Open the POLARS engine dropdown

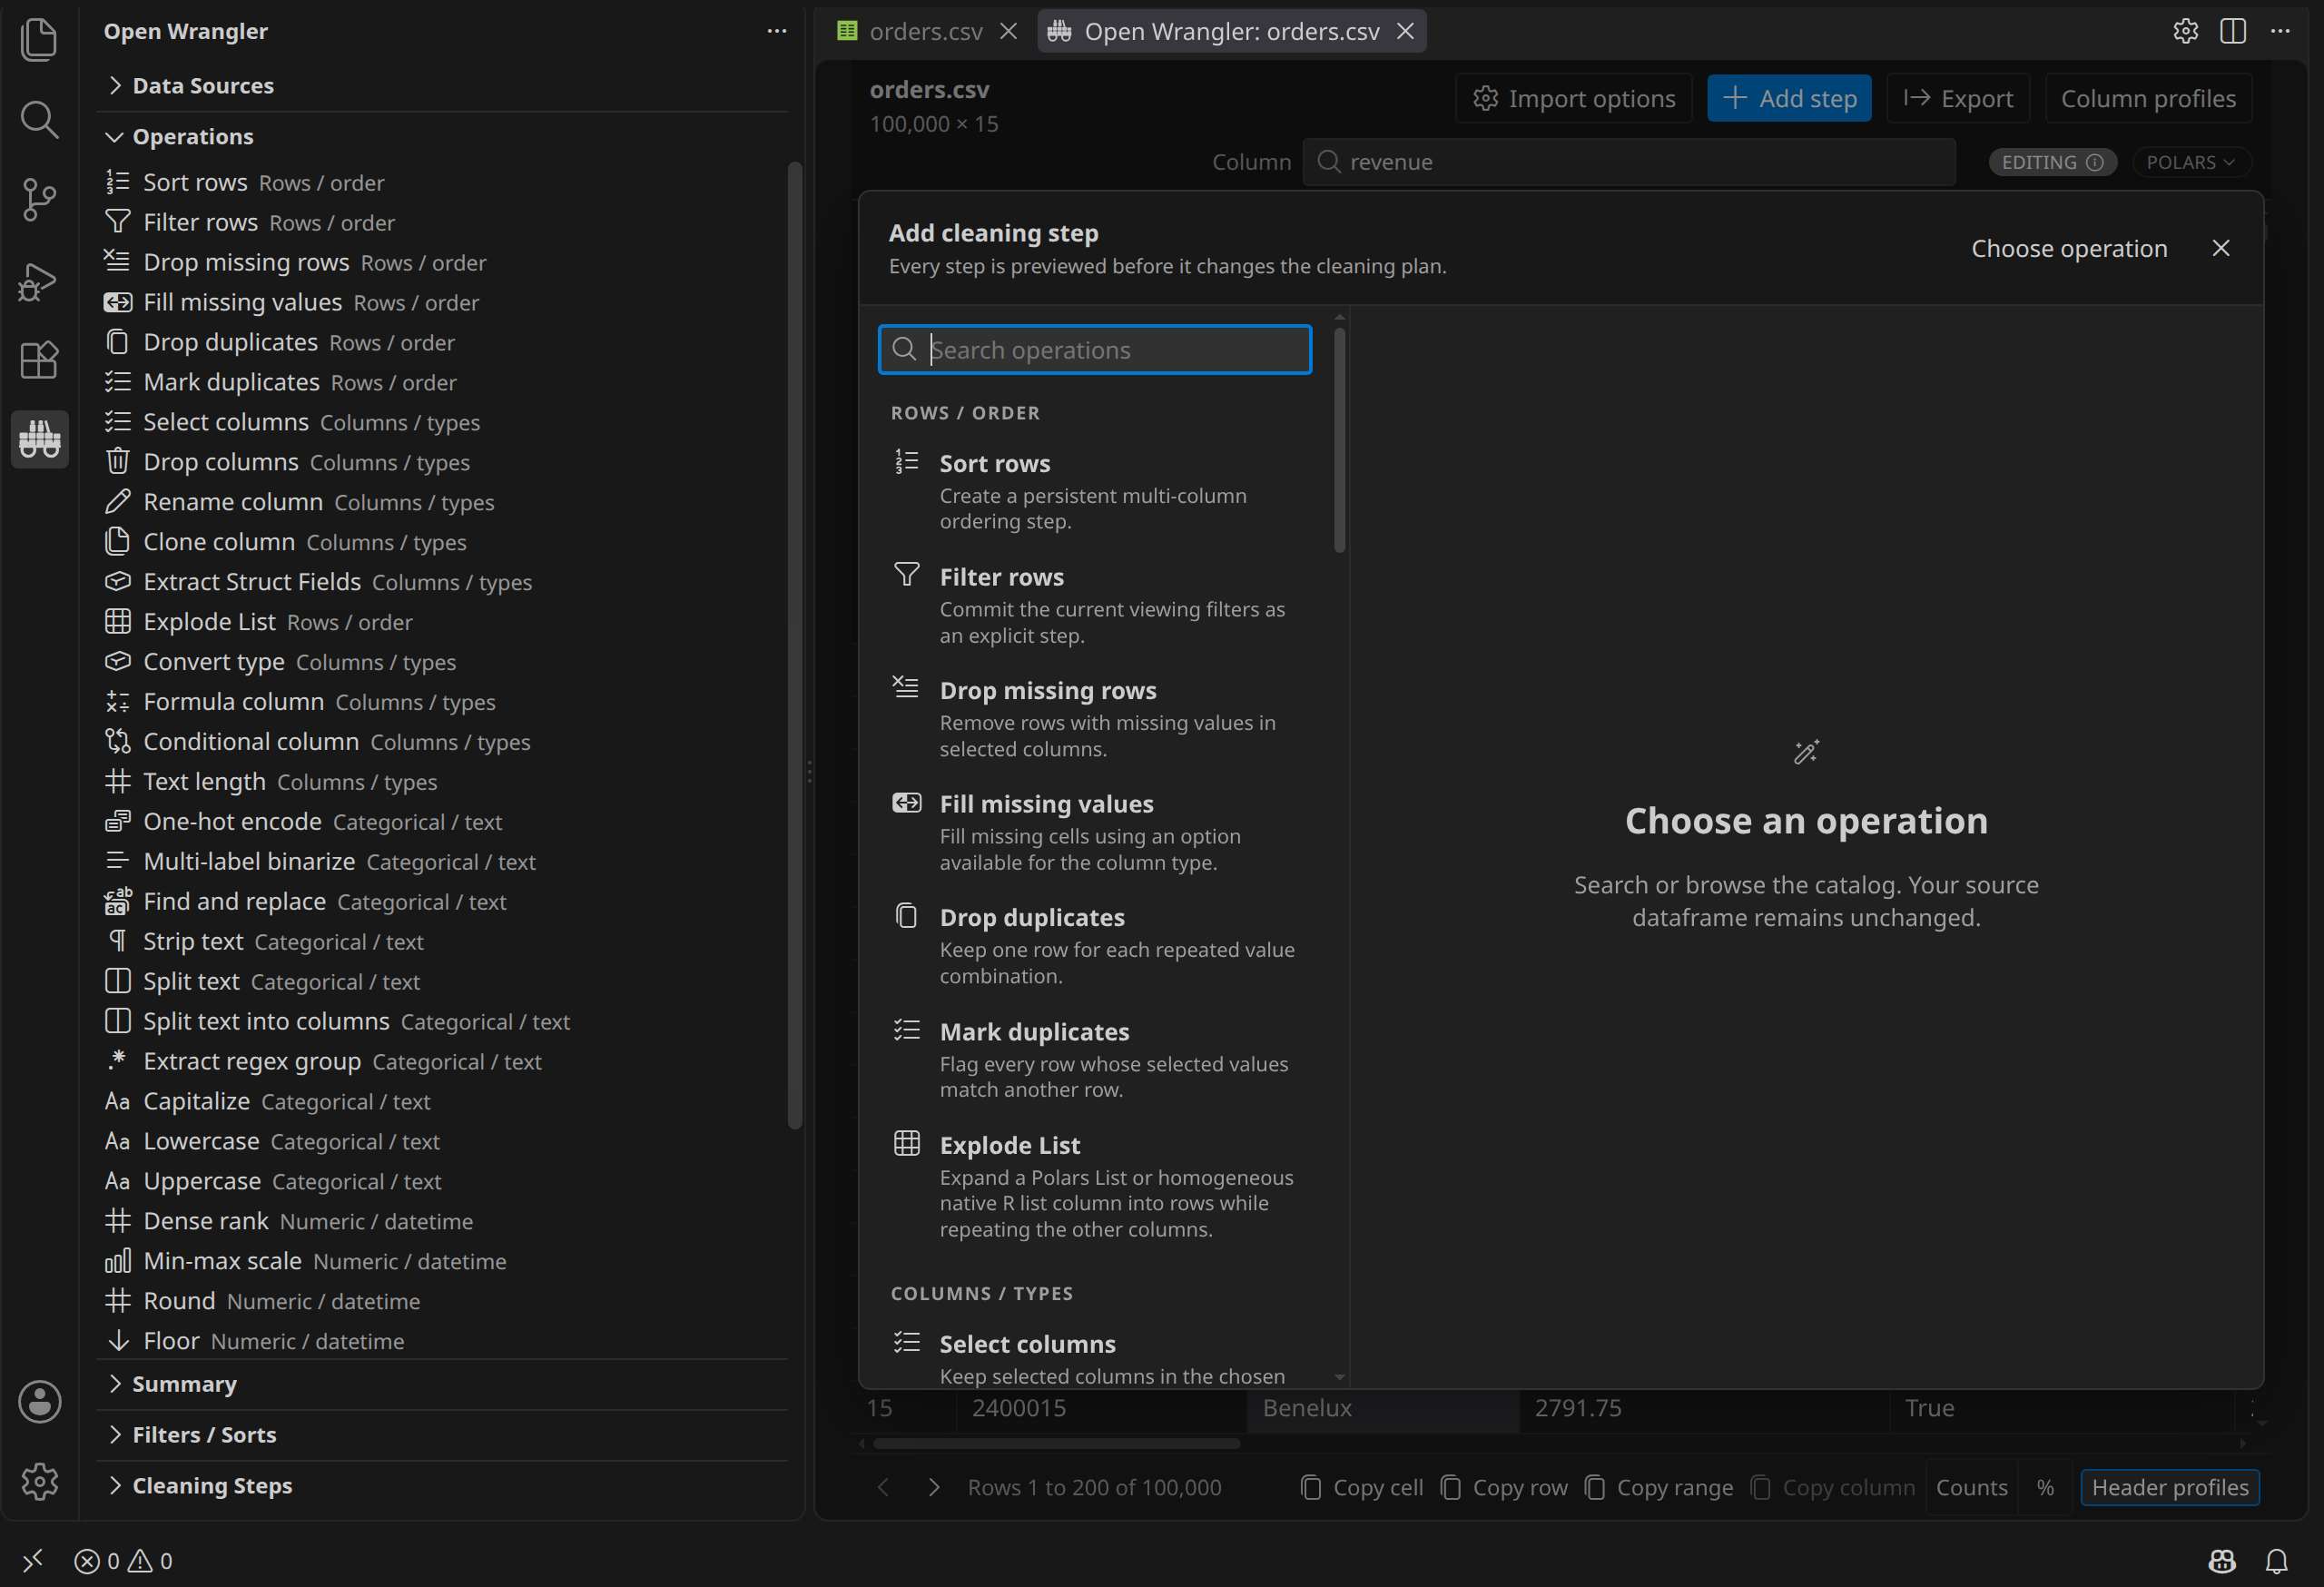click(x=2191, y=162)
